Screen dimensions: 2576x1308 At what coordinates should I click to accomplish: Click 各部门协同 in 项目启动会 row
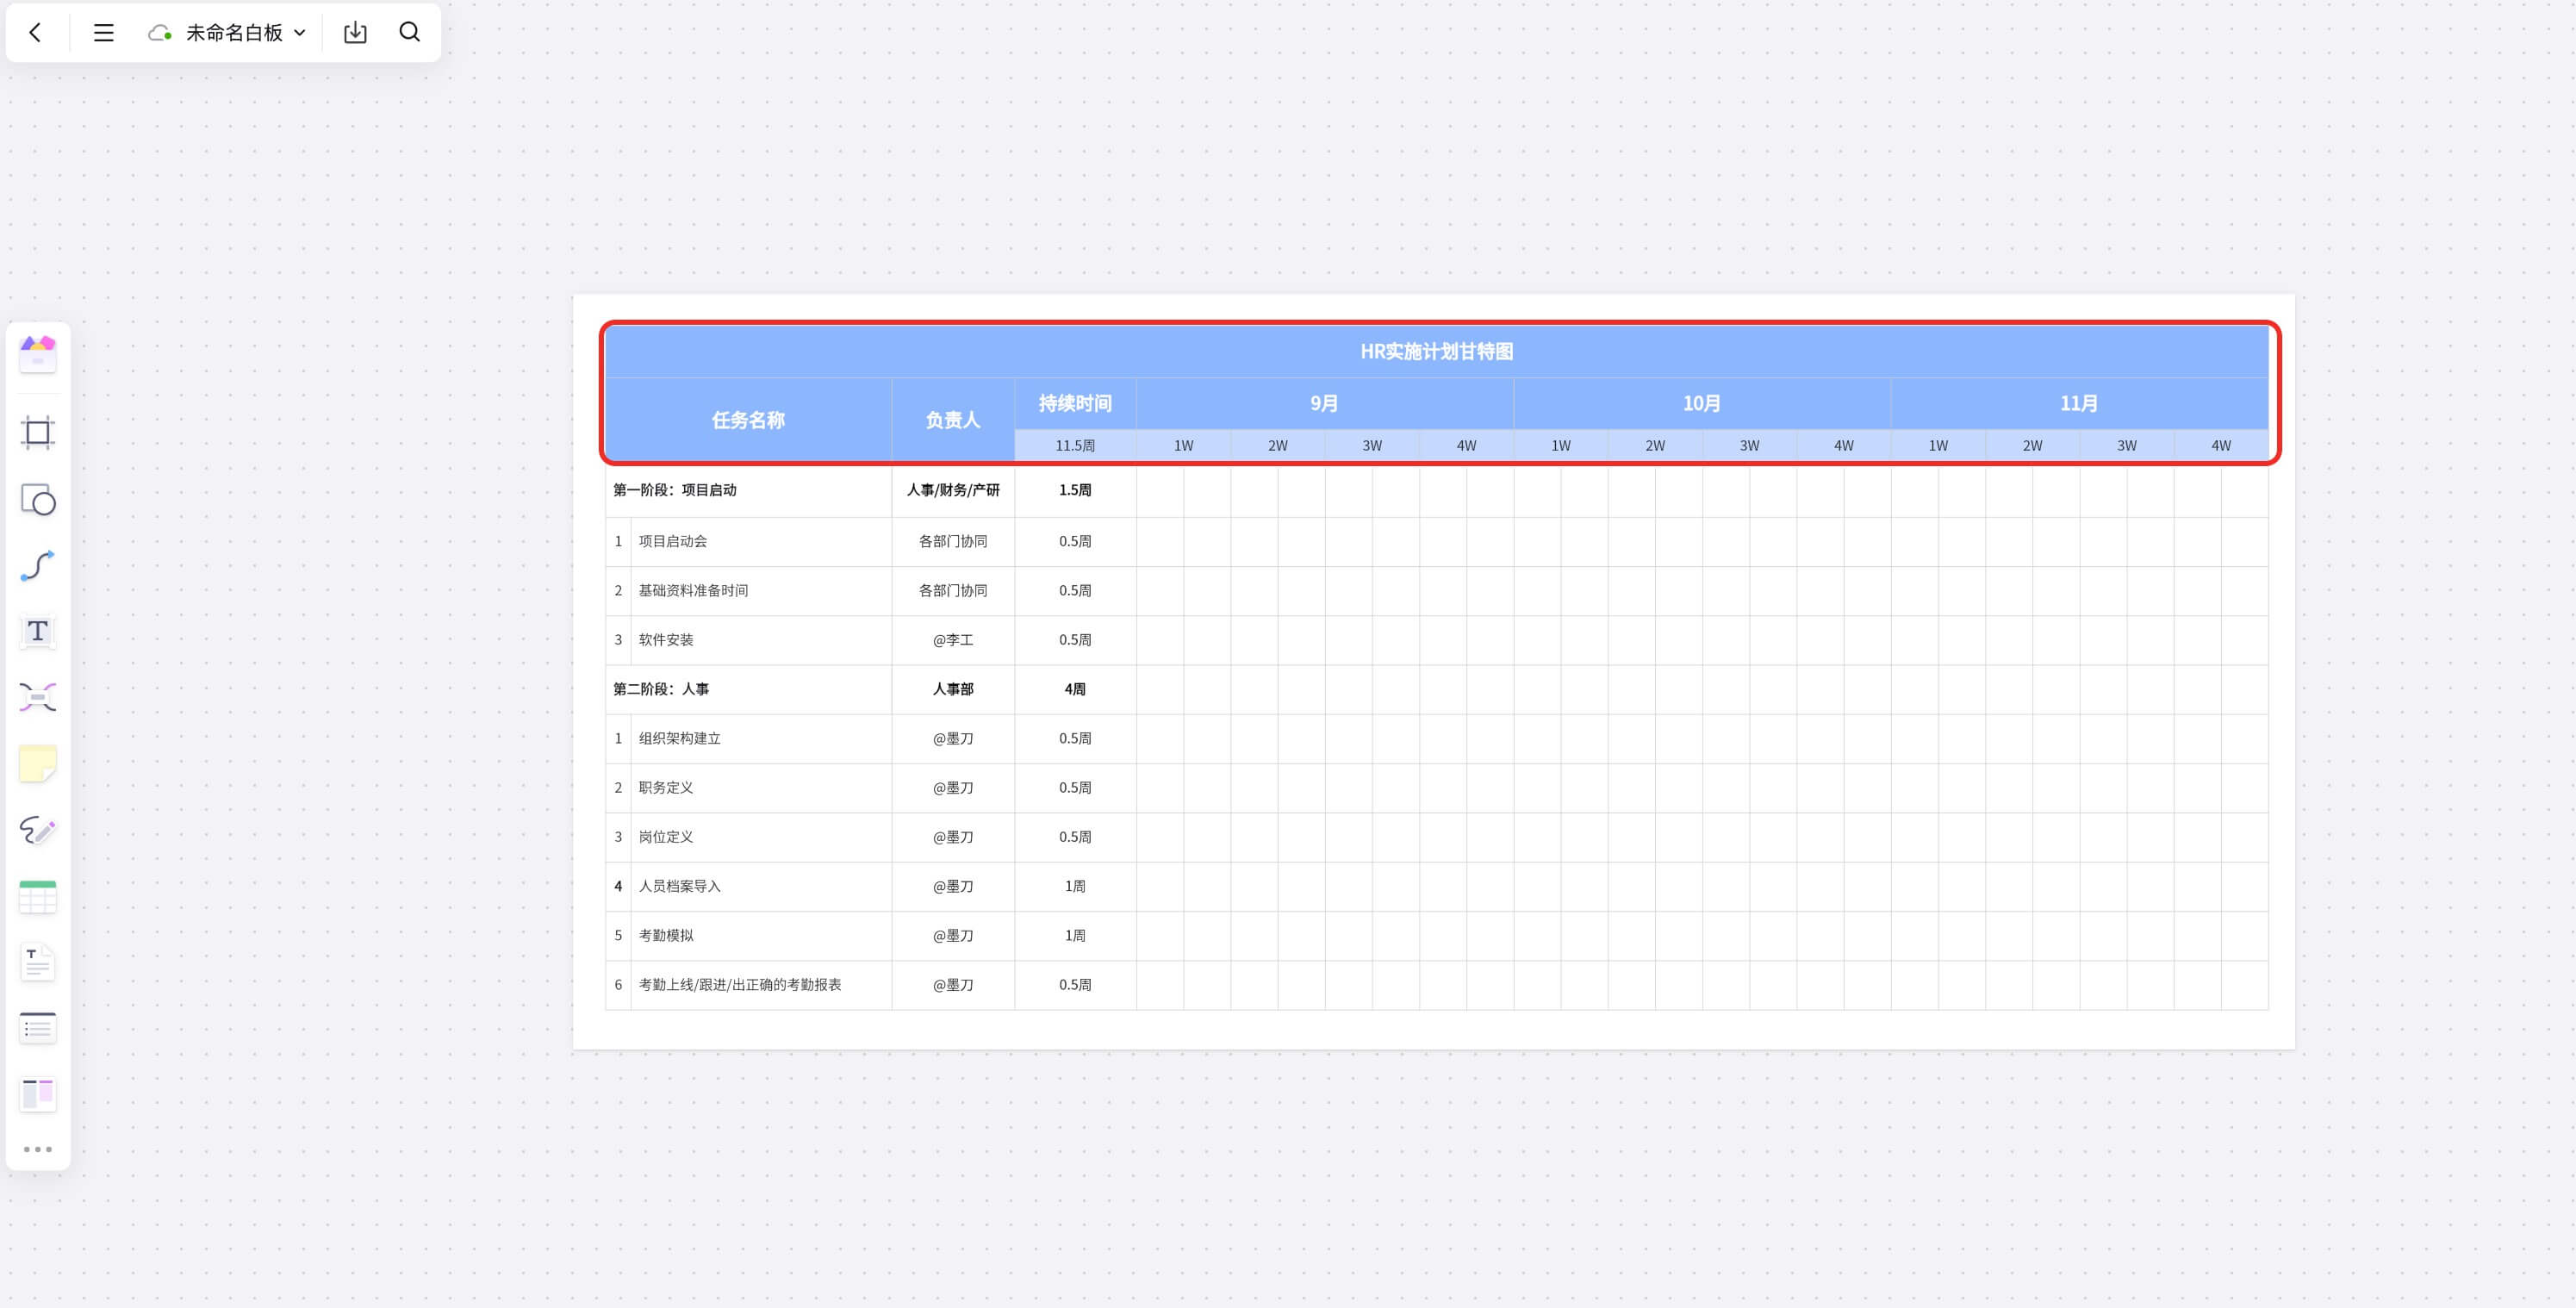point(953,541)
